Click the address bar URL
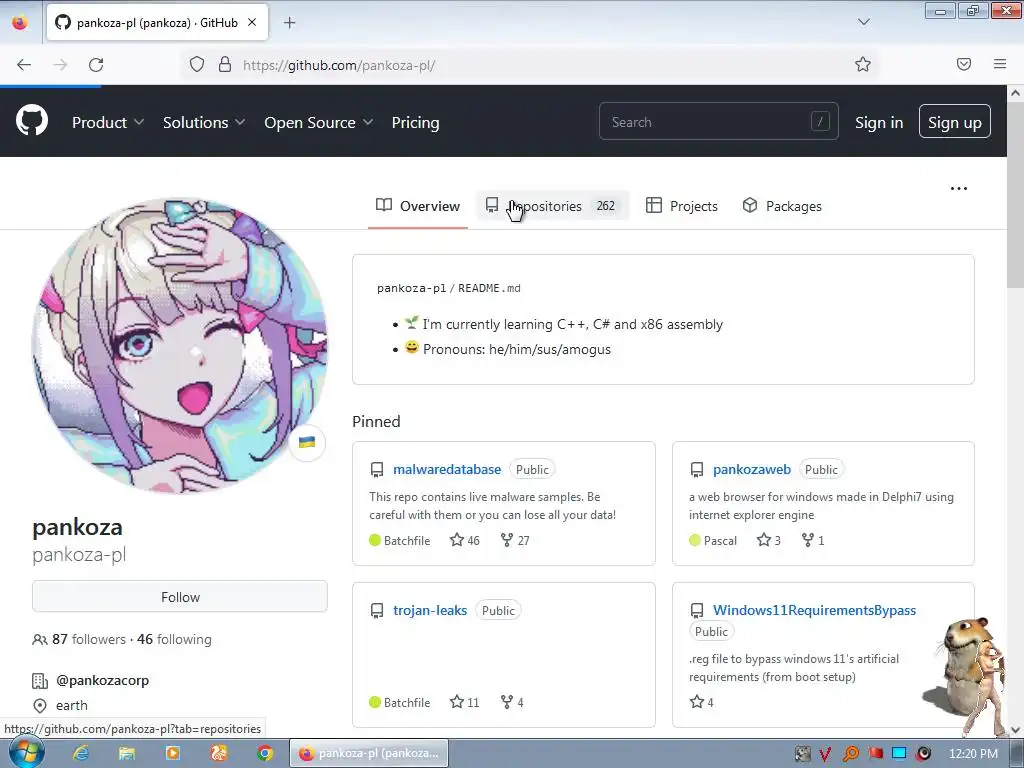This screenshot has height=768, width=1024. click(x=339, y=65)
